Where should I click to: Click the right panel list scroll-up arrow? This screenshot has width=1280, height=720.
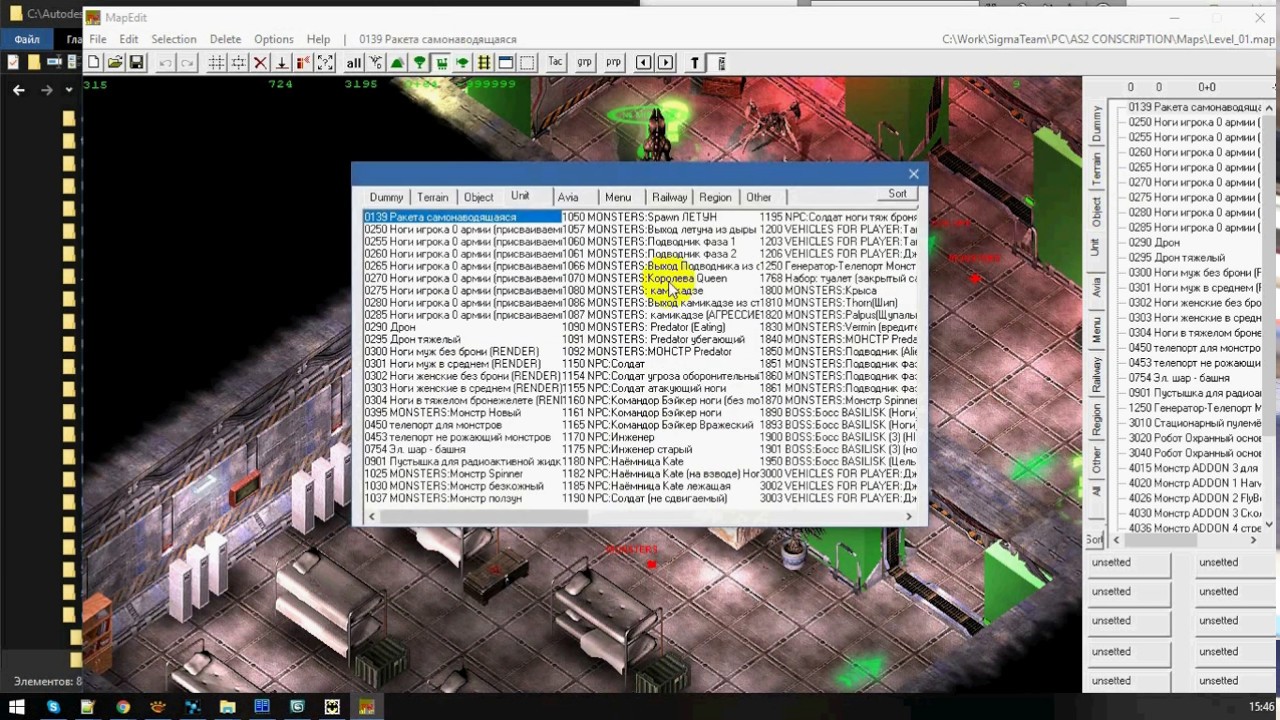pos(1268,108)
